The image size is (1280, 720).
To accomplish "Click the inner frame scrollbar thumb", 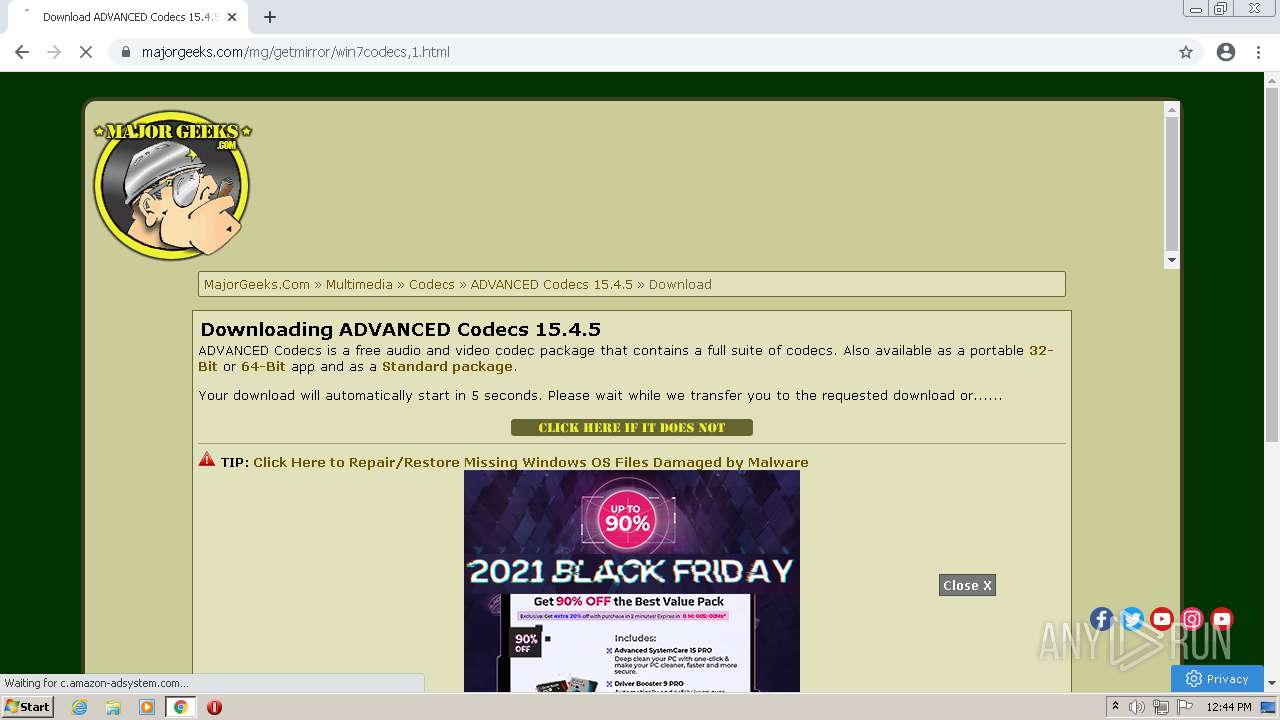I will point(1172,183).
